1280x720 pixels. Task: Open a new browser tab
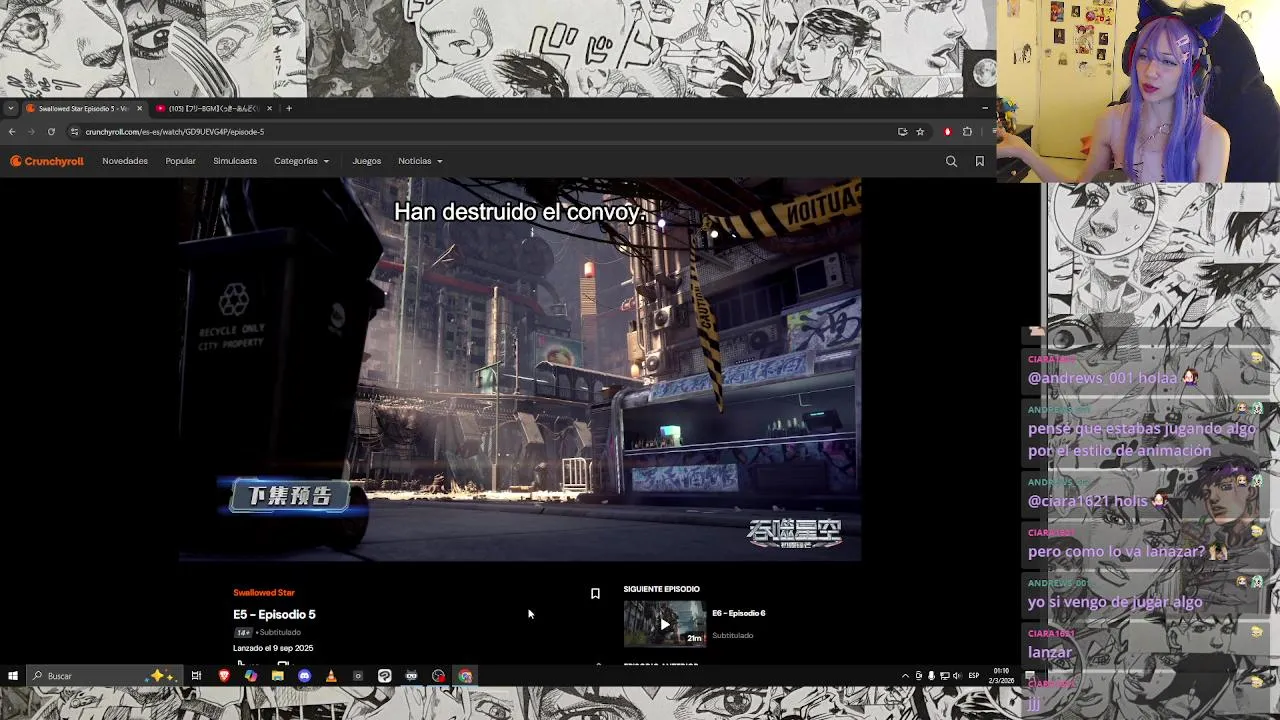coord(289,108)
